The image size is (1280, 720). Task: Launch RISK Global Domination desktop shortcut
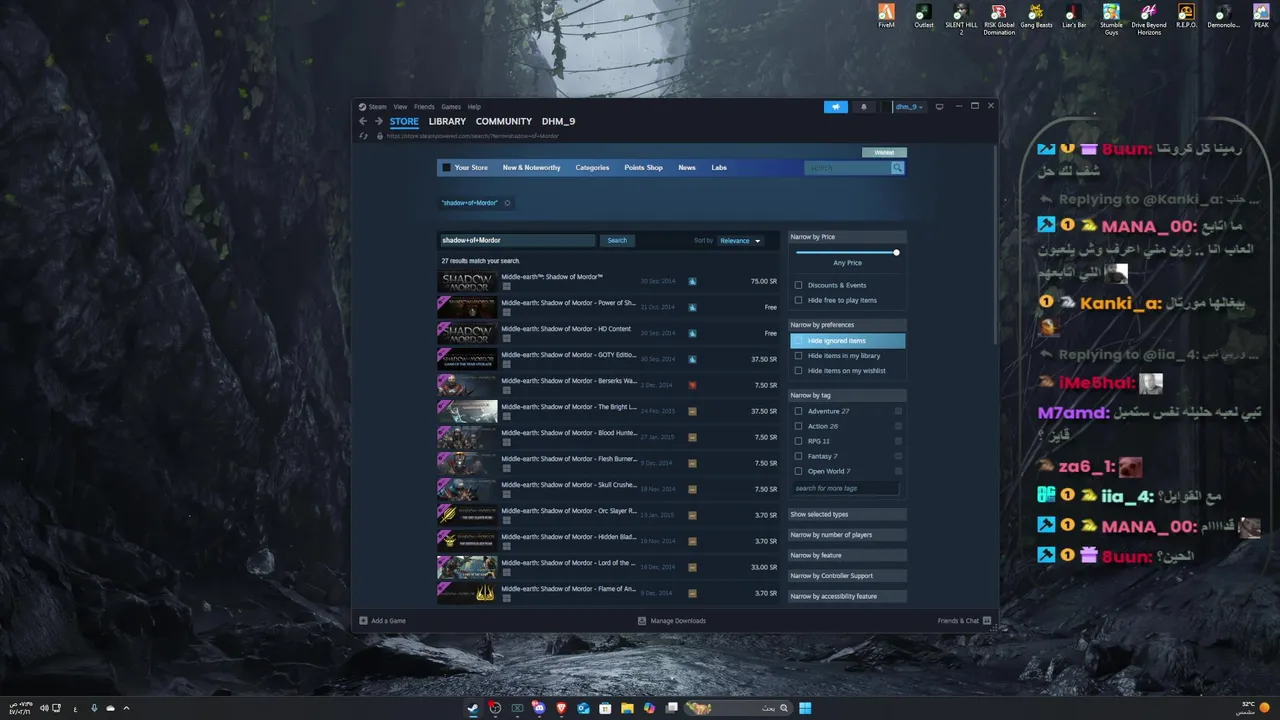pos(999,19)
